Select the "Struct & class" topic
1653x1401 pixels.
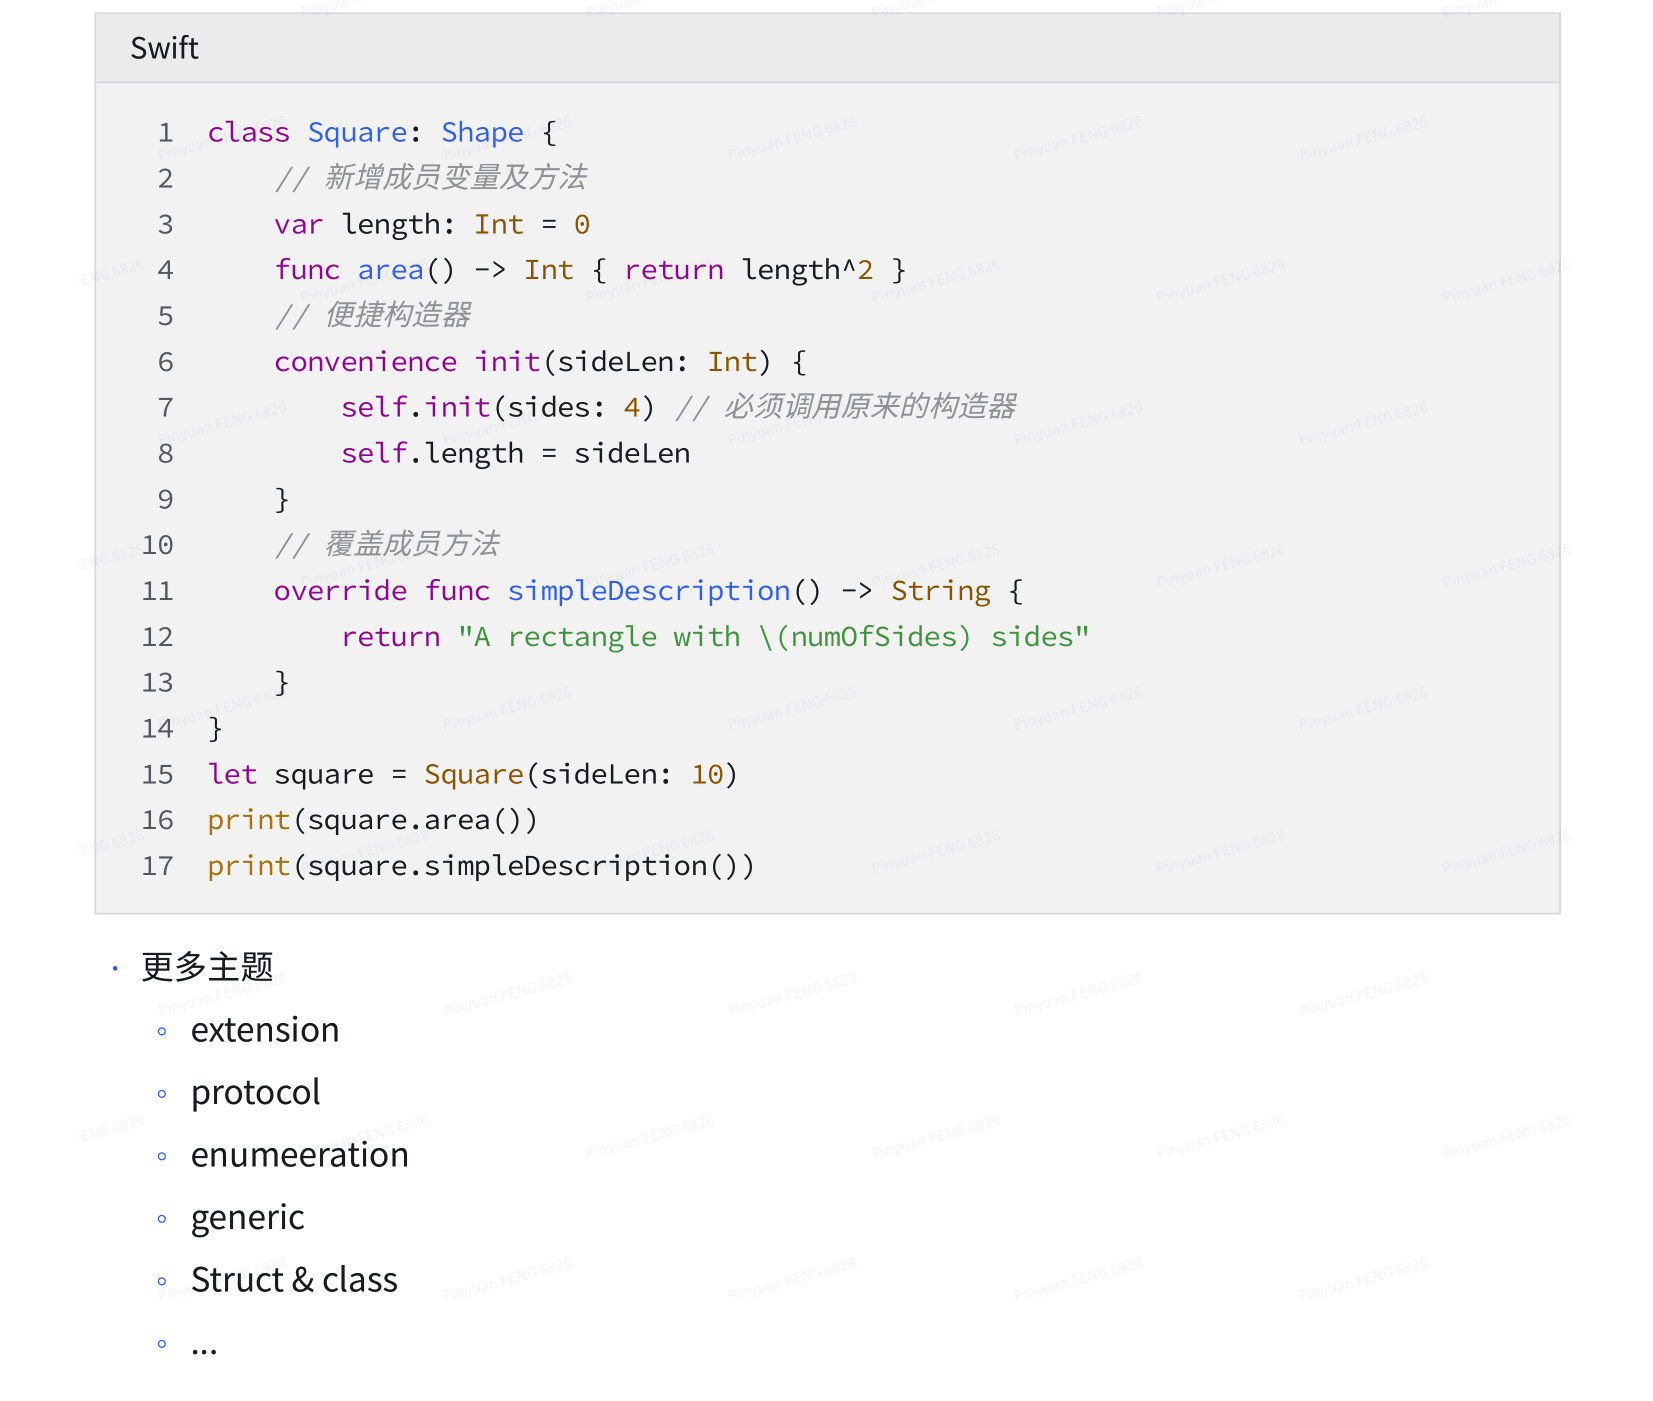(294, 1279)
